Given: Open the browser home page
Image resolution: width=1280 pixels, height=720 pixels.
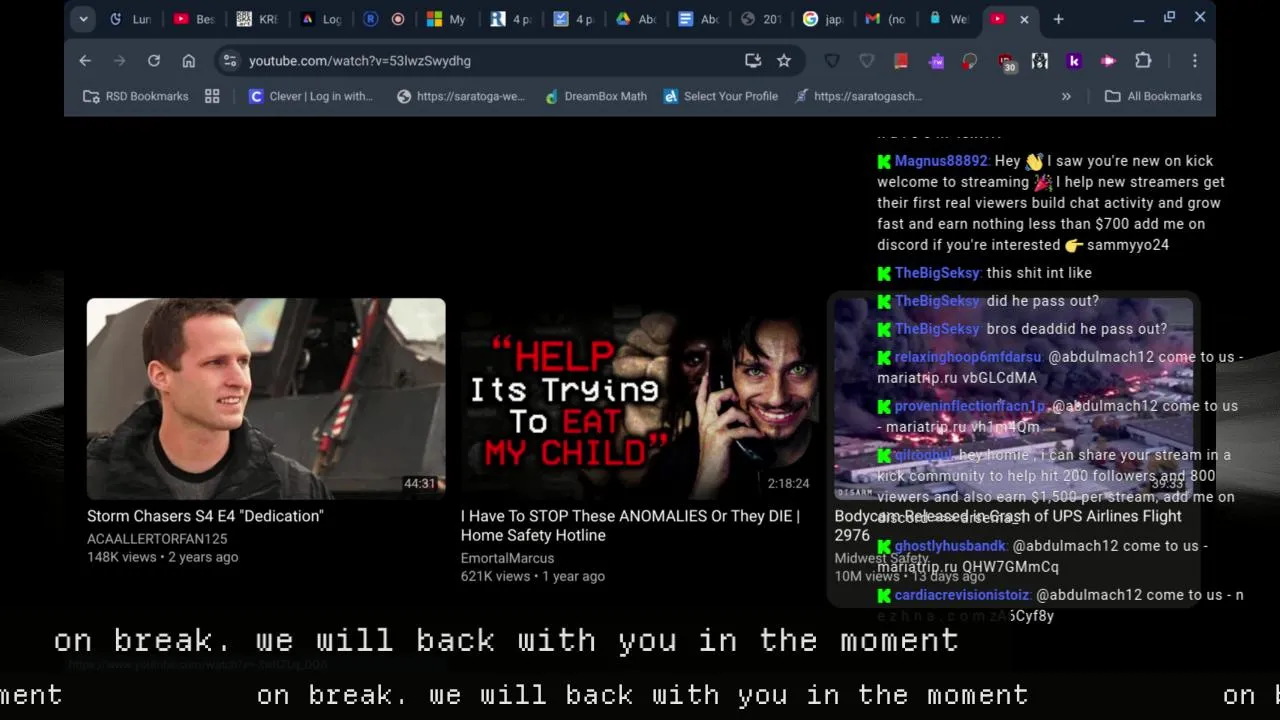Looking at the screenshot, I should (x=188, y=61).
